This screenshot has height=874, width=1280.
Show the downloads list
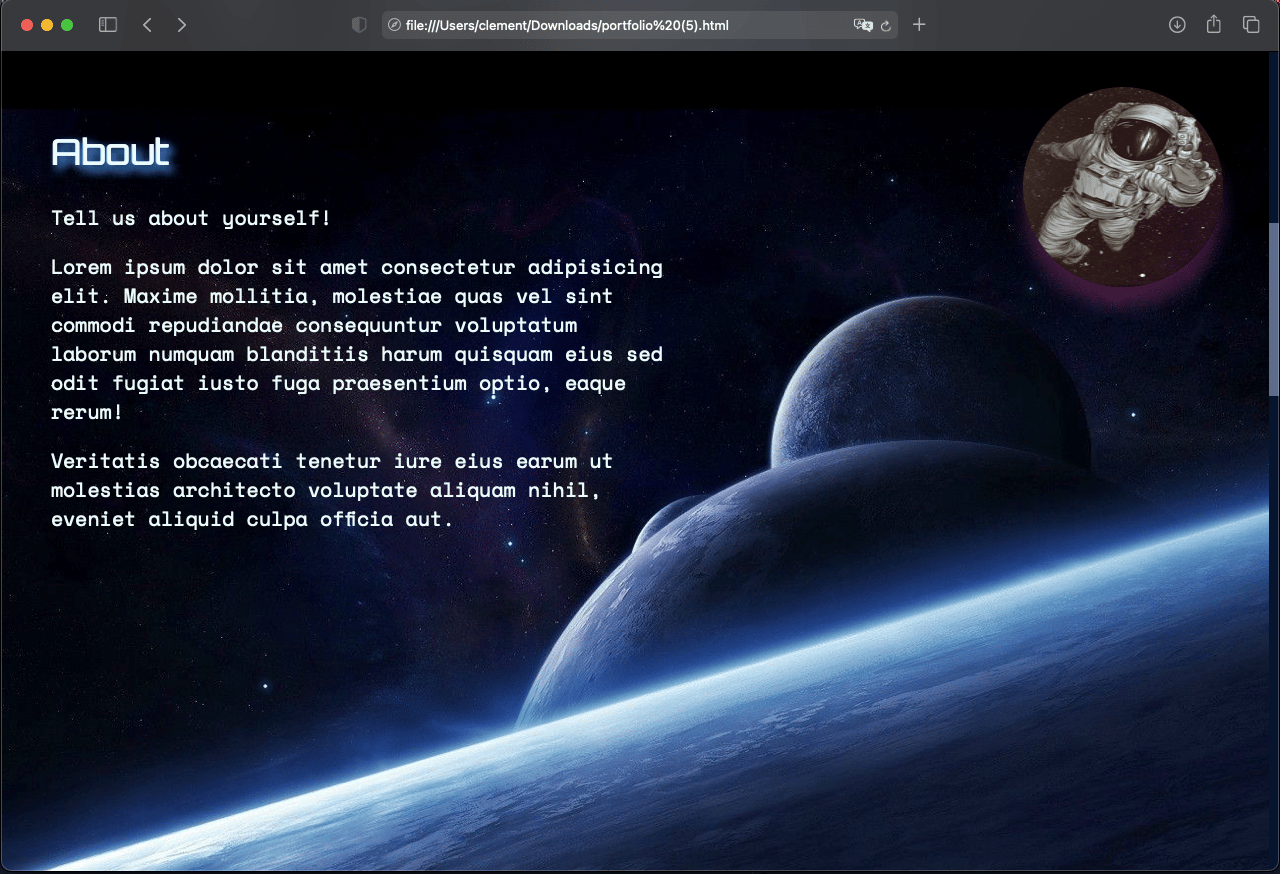pos(1177,25)
